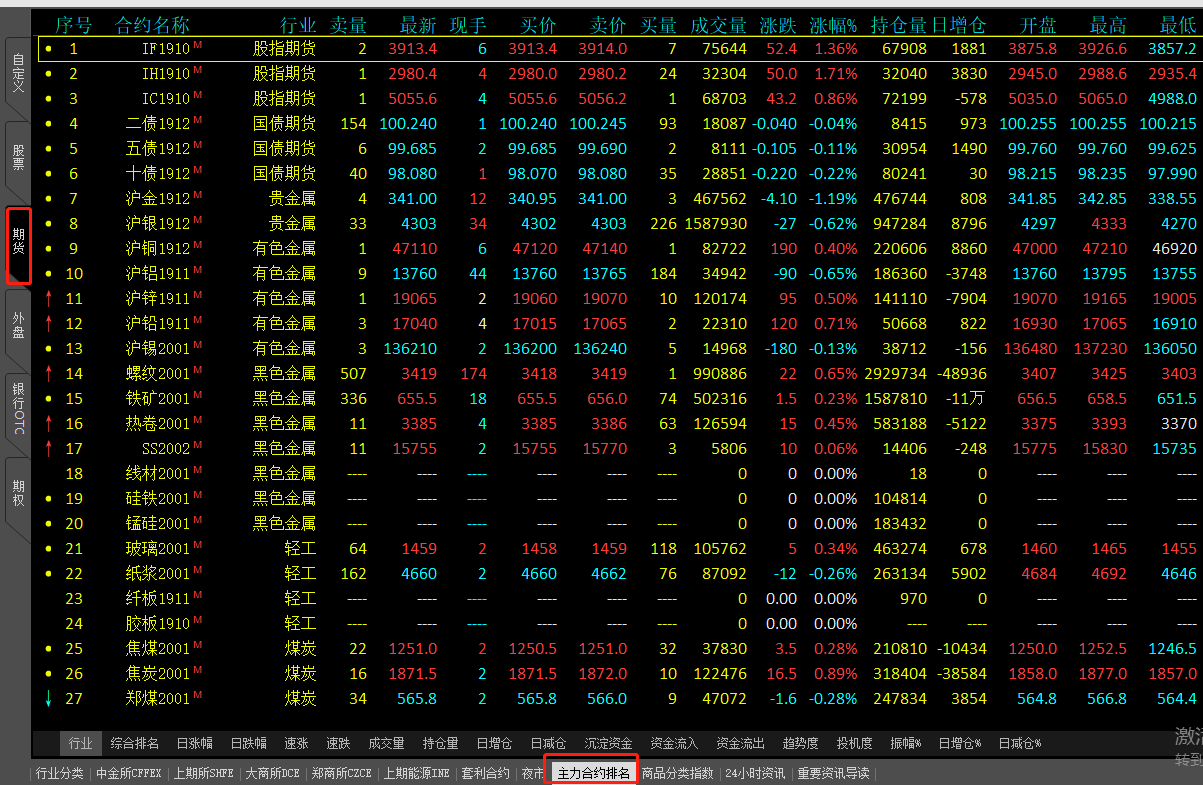Open the 期权 side tab
Image resolution: width=1203 pixels, height=785 pixels.
tap(18, 493)
